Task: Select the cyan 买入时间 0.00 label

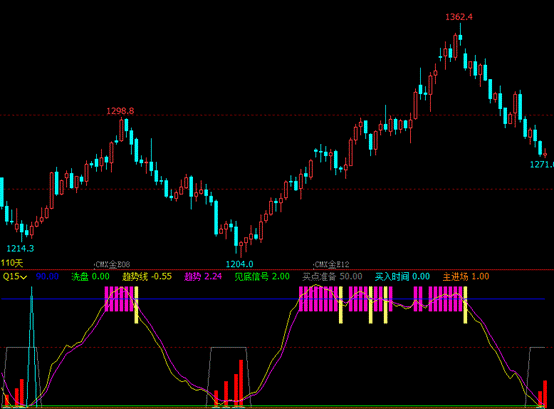Action: point(402,277)
